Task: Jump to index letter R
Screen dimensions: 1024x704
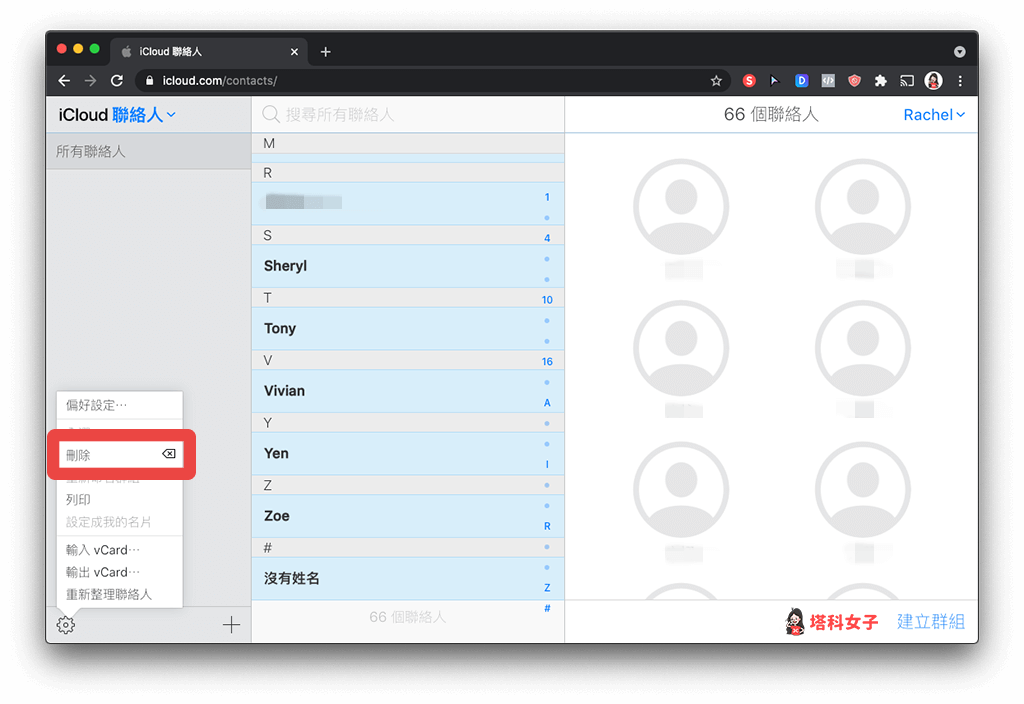Action: [547, 526]
